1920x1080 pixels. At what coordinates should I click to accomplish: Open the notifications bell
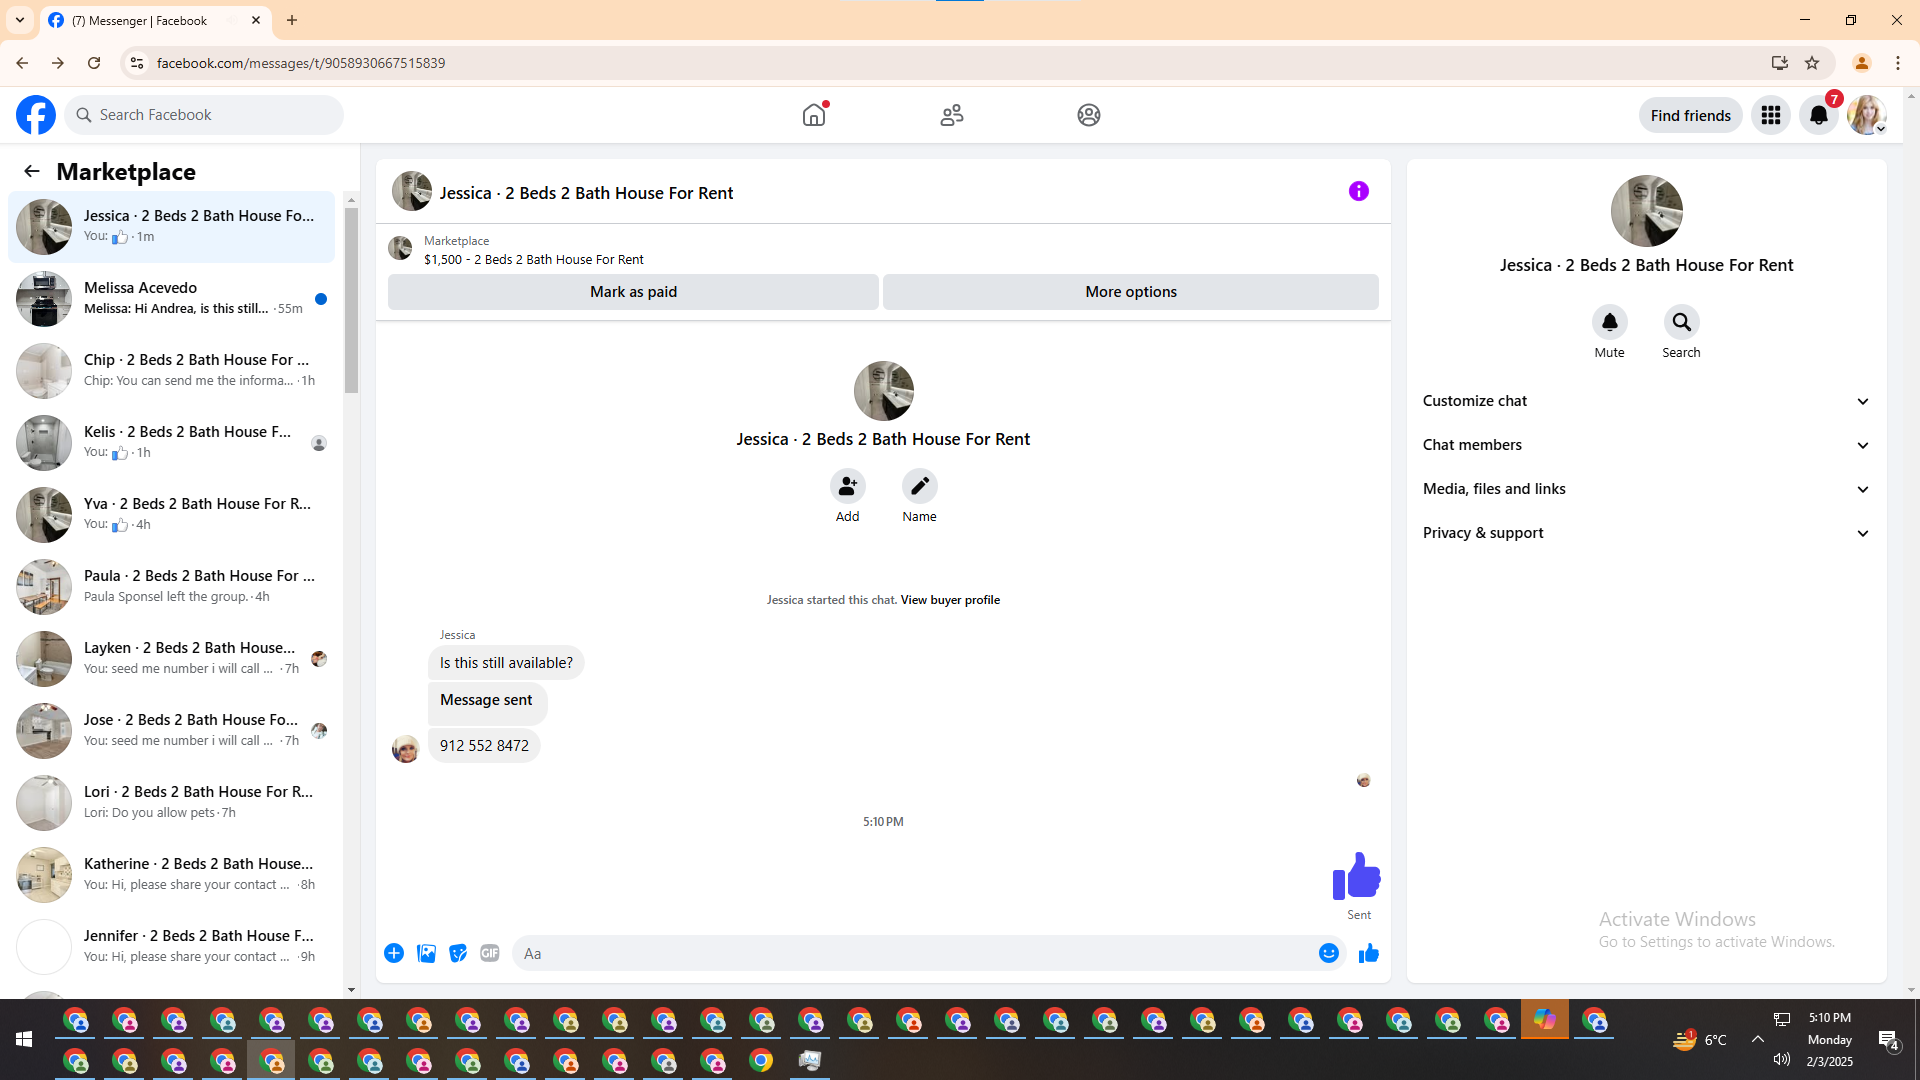(x=1819, y=115)
